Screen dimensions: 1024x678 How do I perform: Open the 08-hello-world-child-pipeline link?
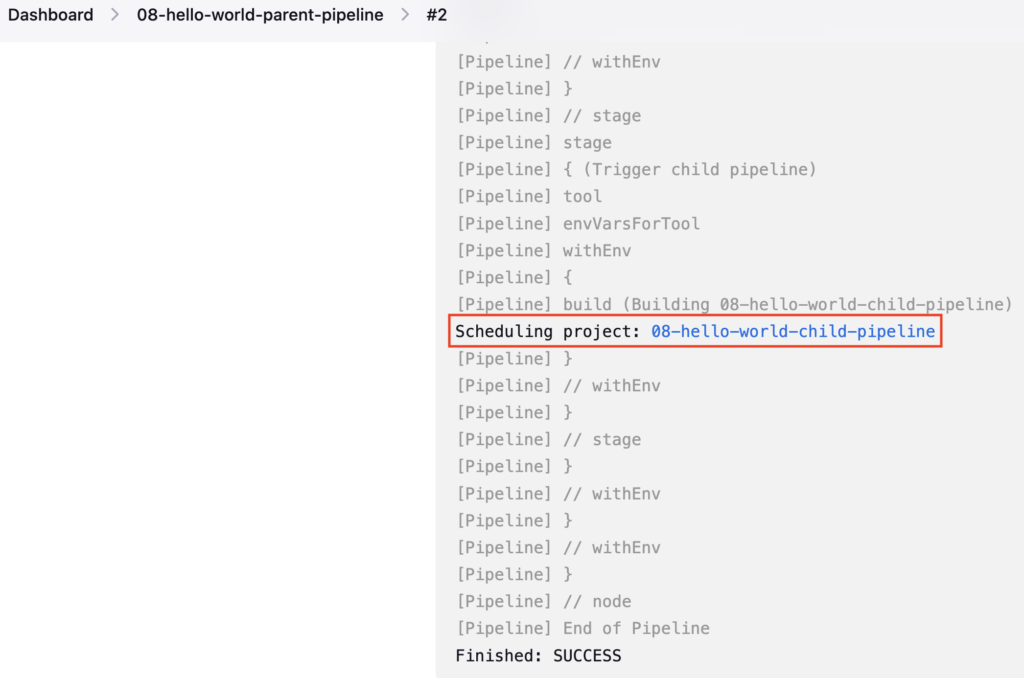click(793, 331)
